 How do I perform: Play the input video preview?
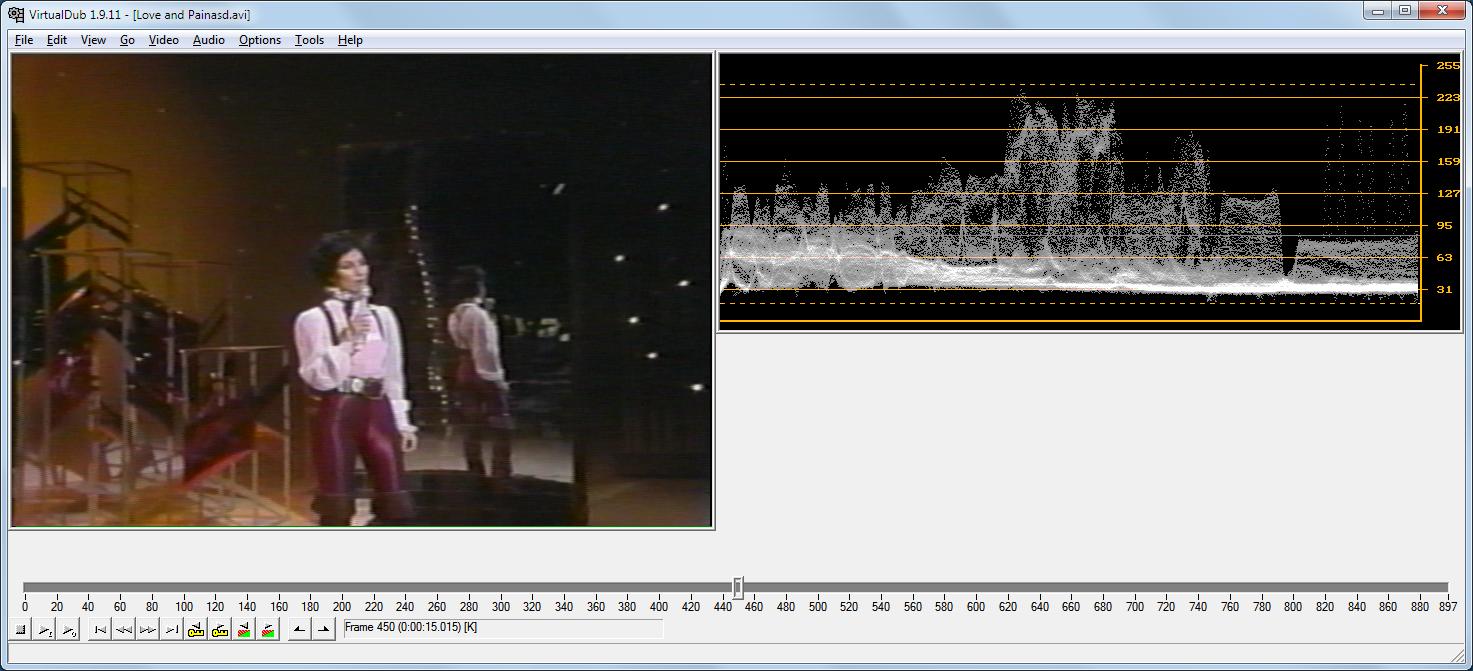coord(45,629)
